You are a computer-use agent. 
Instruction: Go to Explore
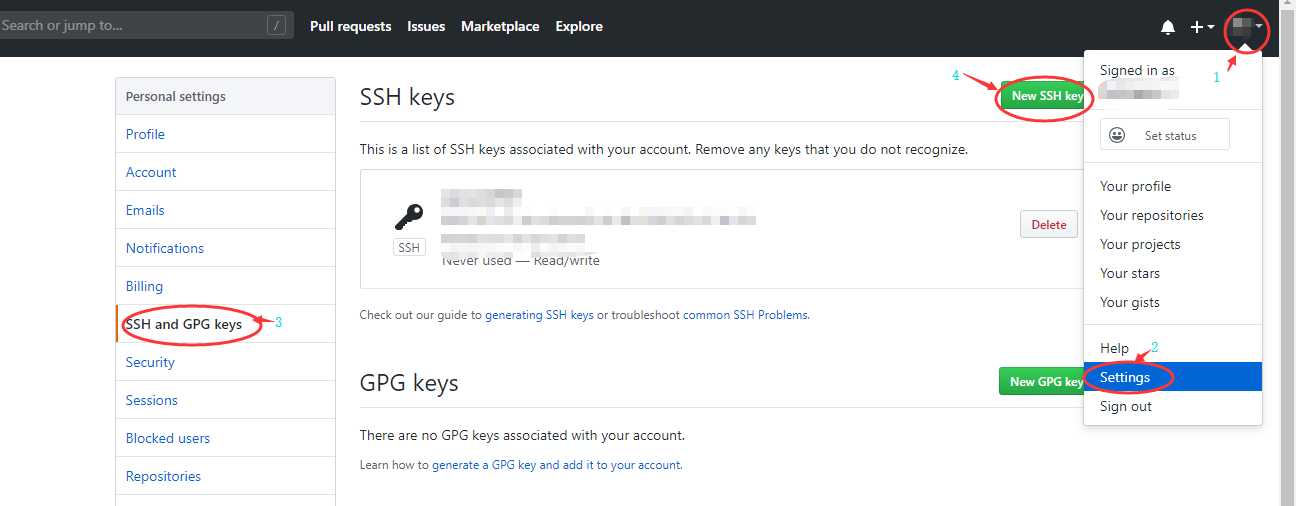[579, 27]
